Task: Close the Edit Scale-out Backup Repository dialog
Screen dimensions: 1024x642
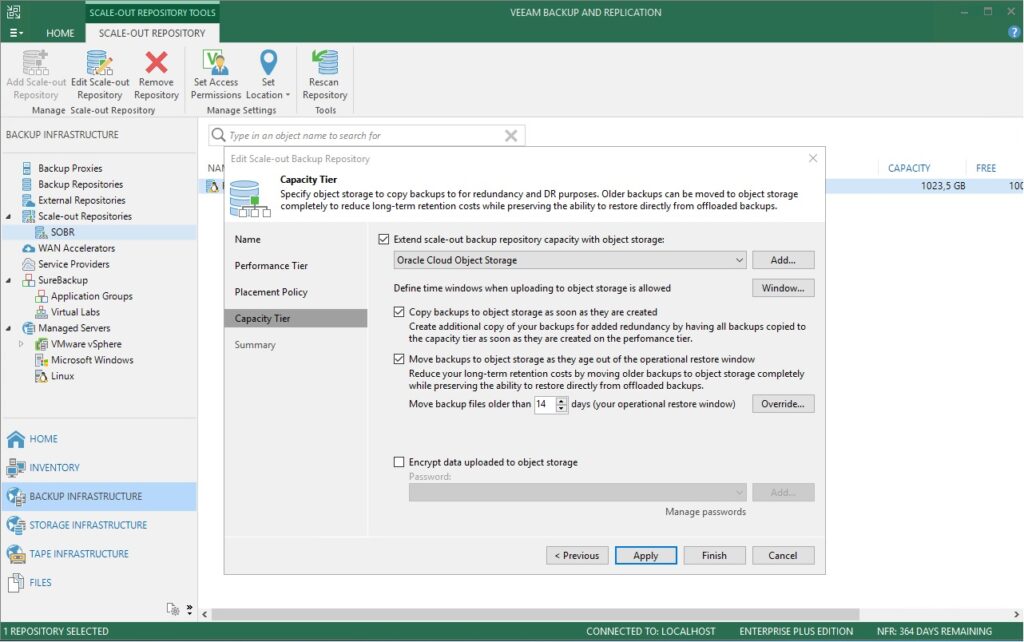Action: (813, 158)
